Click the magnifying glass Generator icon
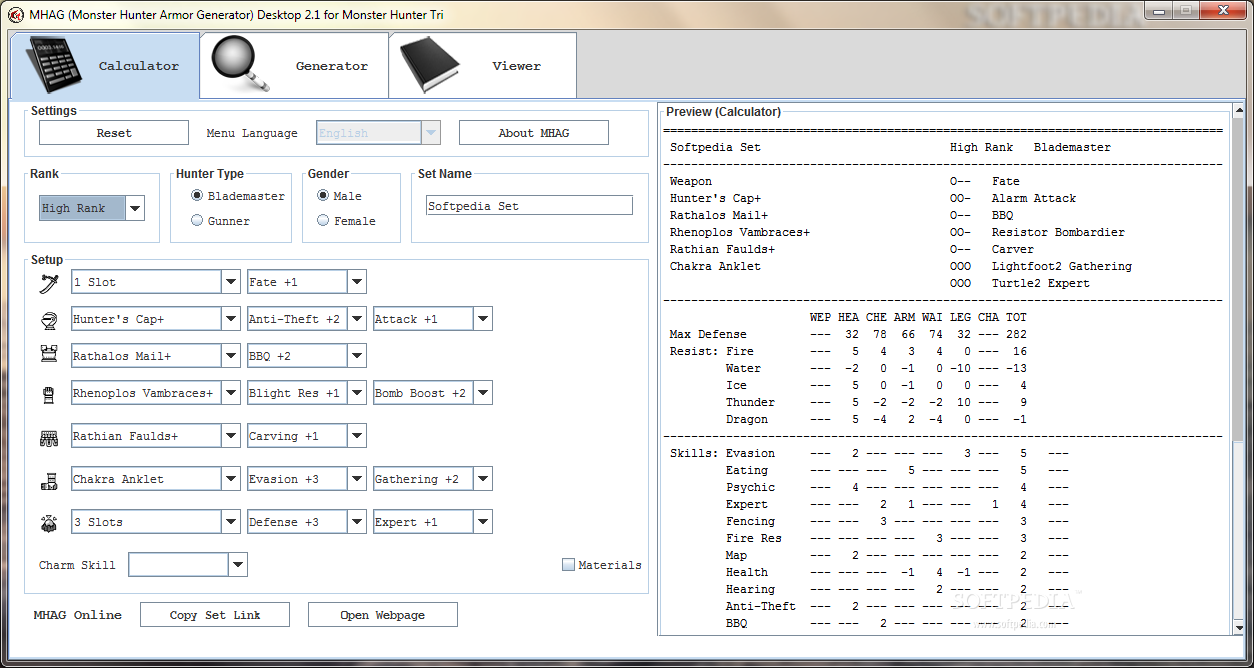 tap(241, 63)
